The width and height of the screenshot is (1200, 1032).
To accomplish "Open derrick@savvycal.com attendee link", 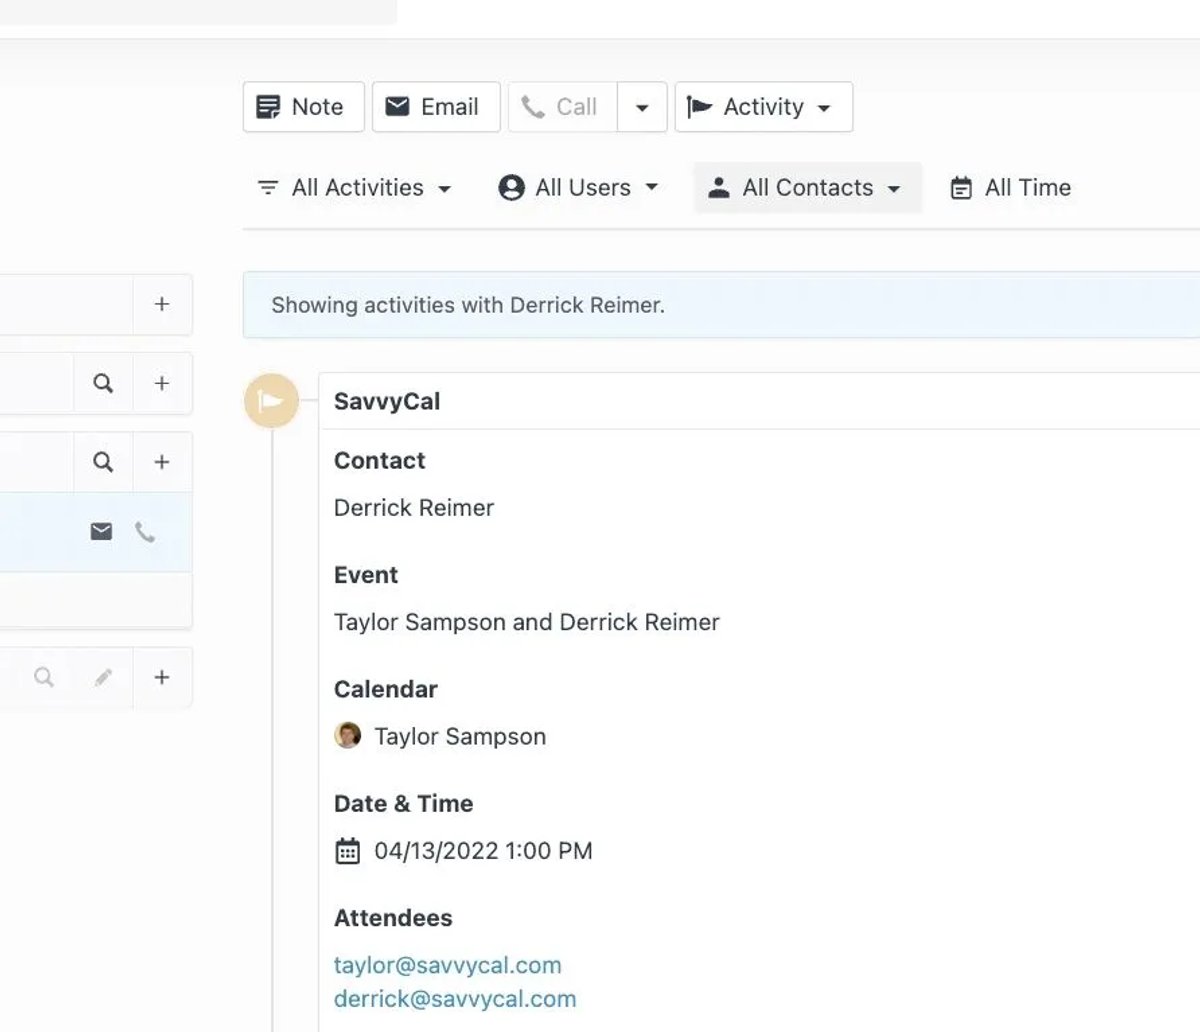I will click(x=455, y=999).
